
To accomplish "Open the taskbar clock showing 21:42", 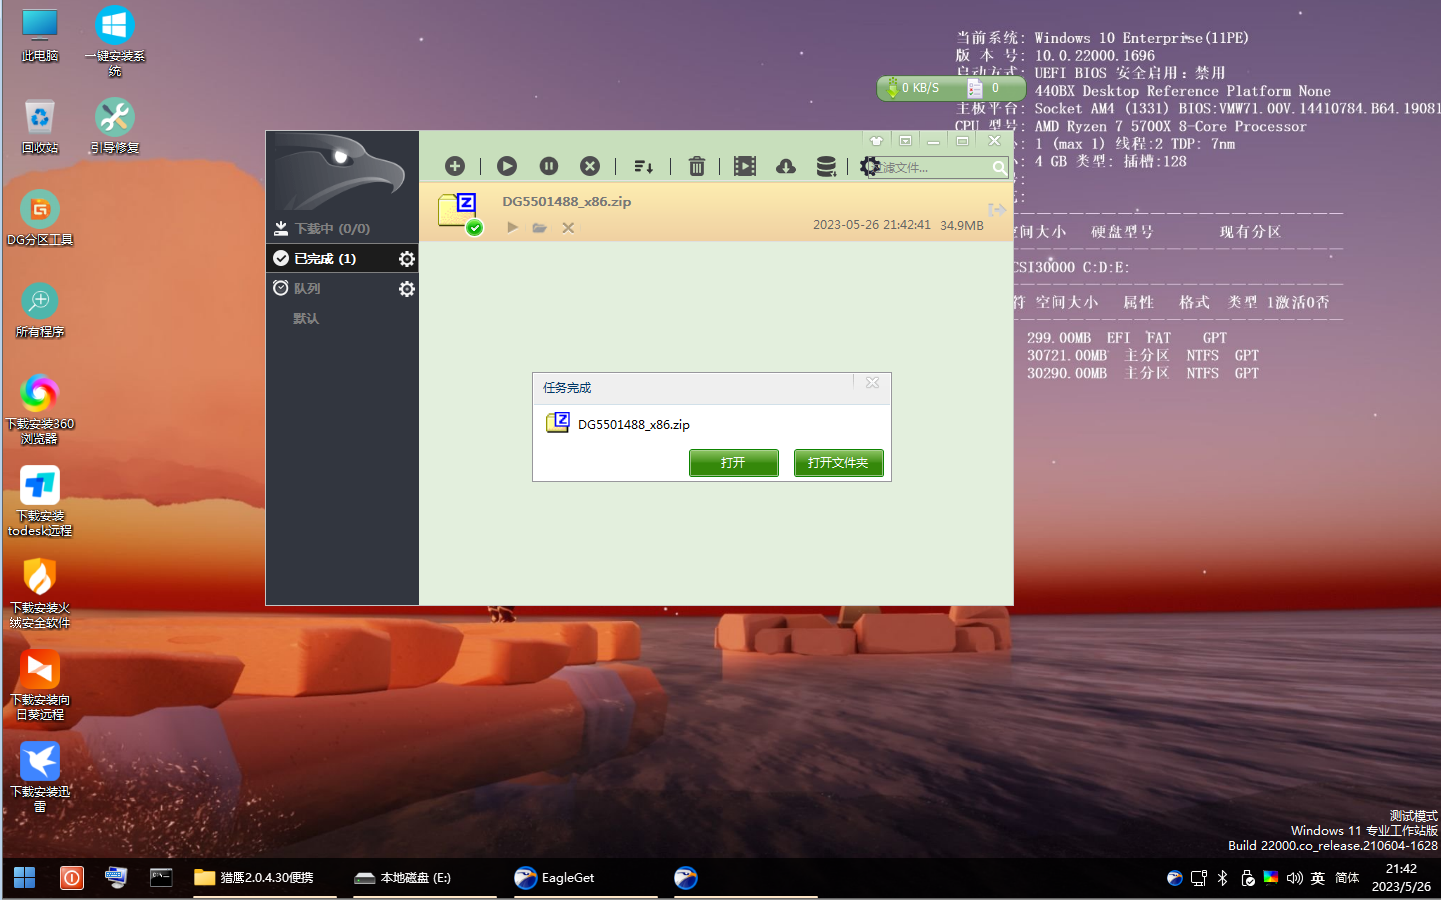I will [1401, 878].
